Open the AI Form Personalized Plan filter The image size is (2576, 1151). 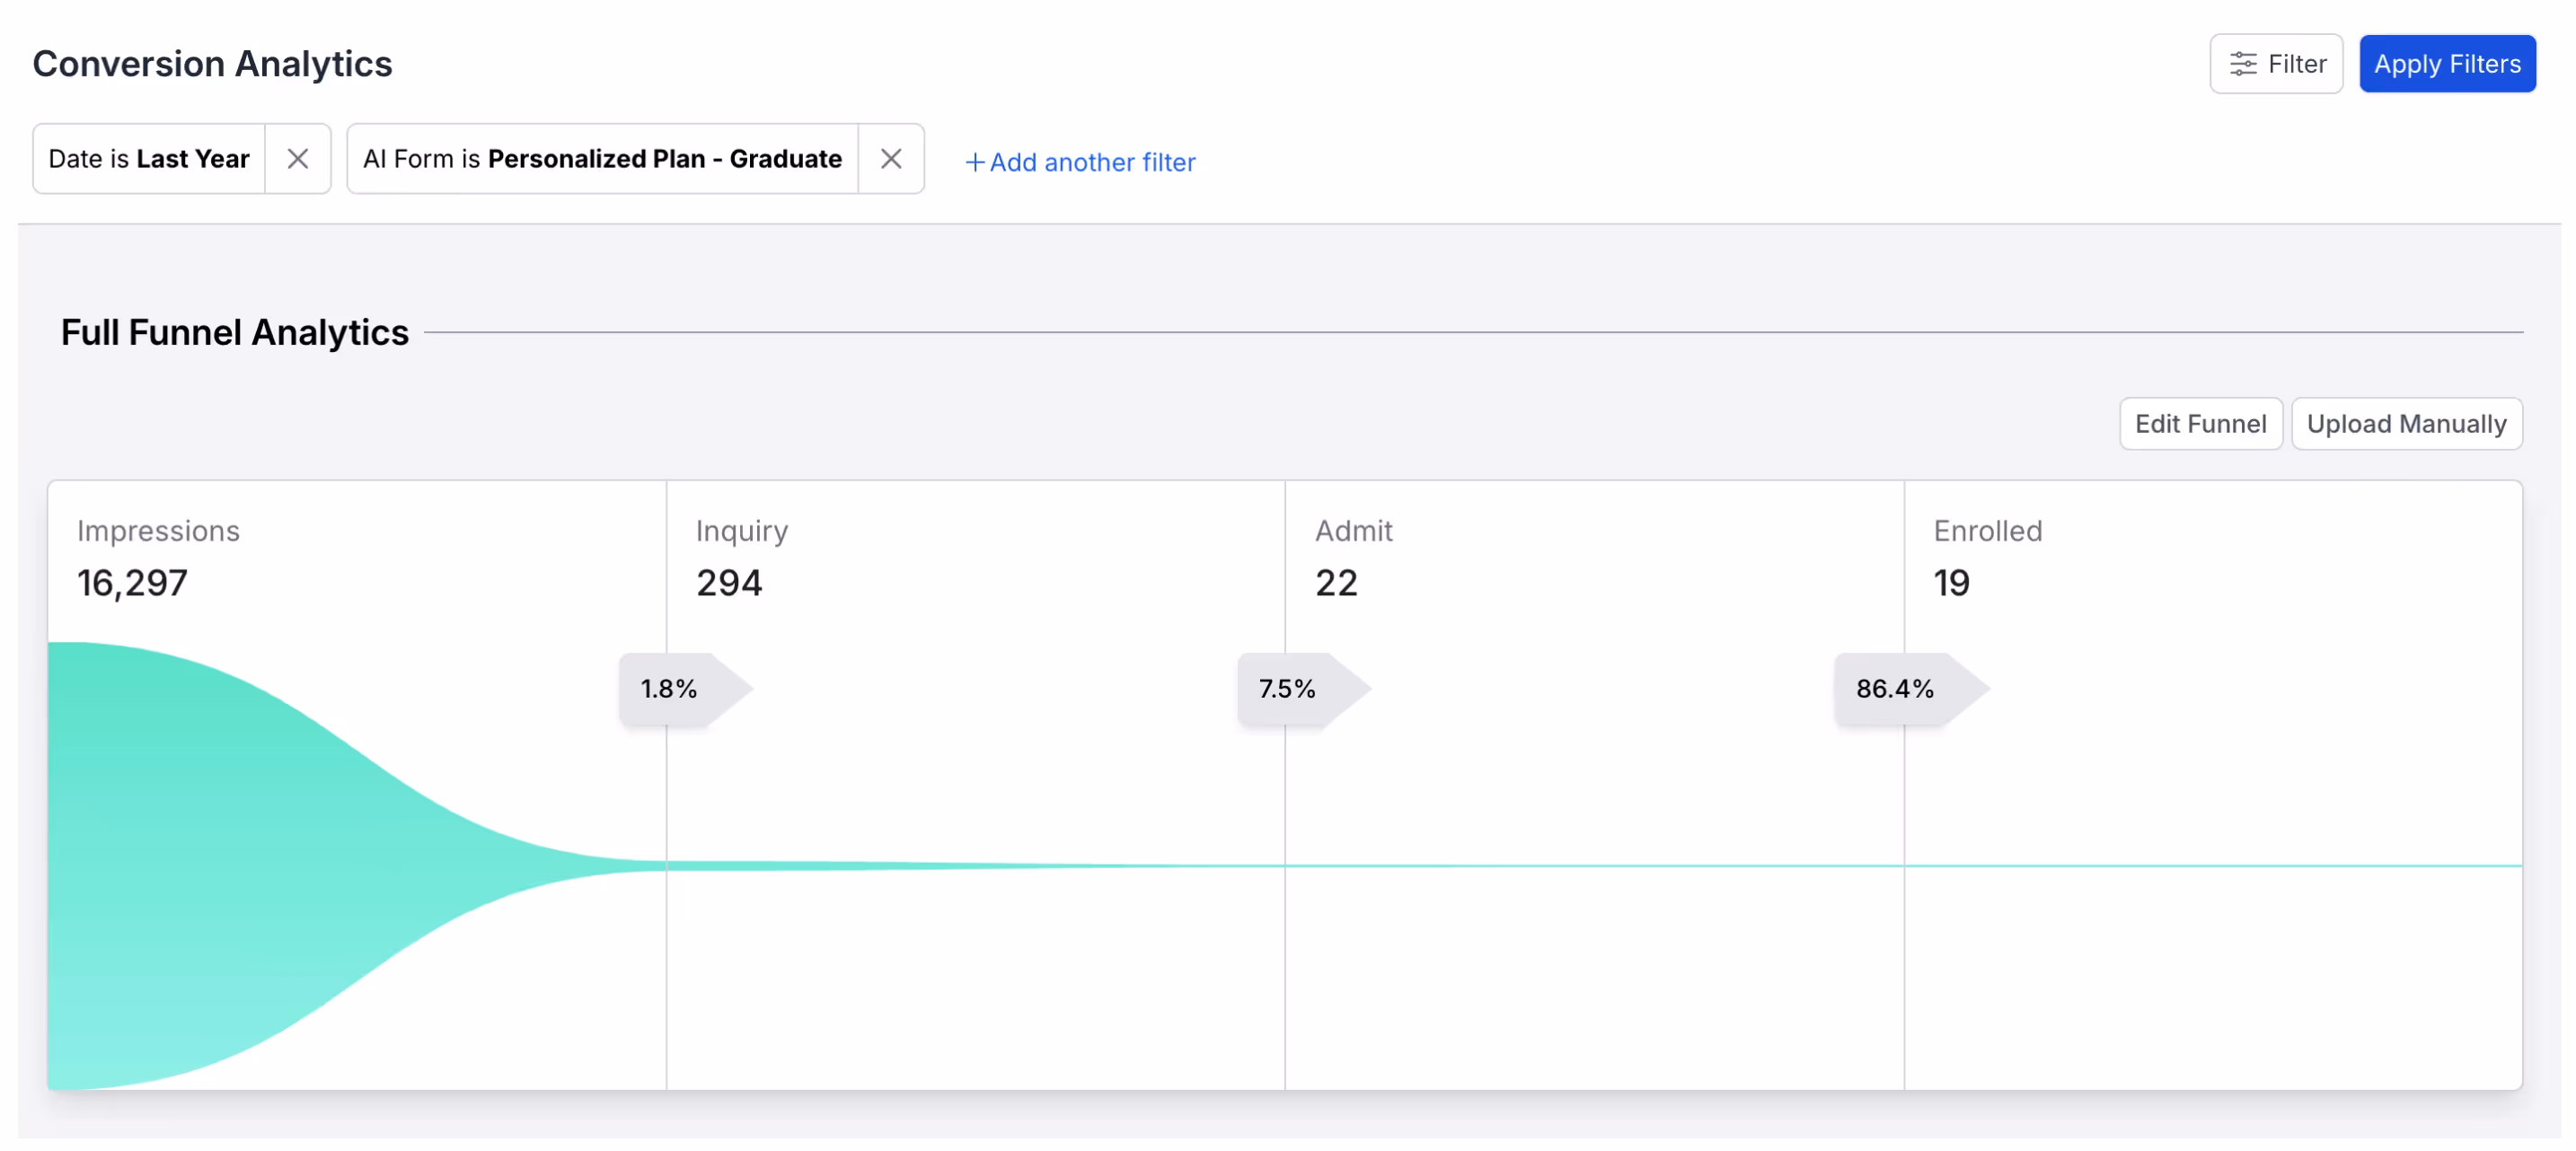602,159
